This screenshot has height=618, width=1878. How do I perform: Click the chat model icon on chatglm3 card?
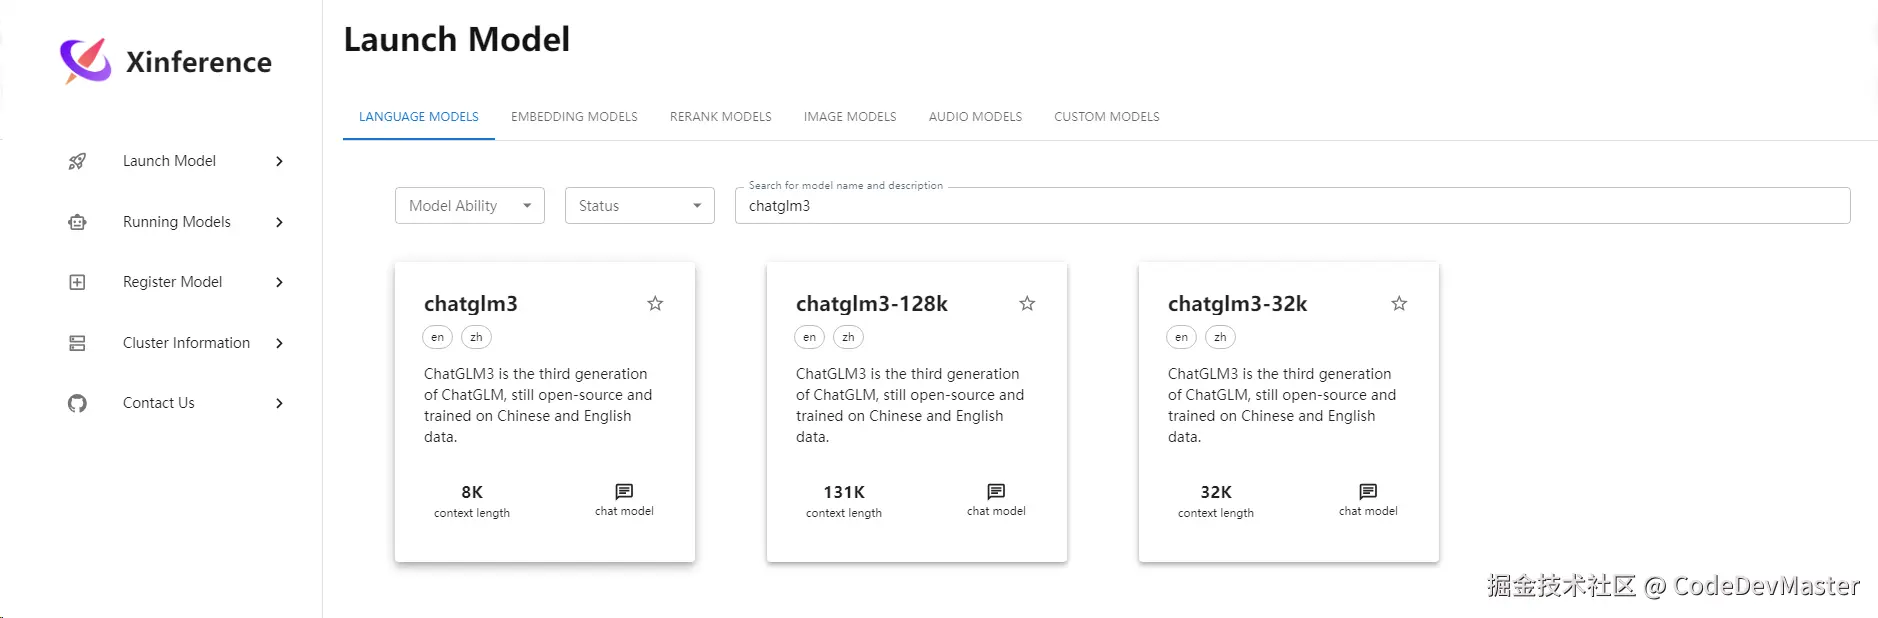coord(624,491)
